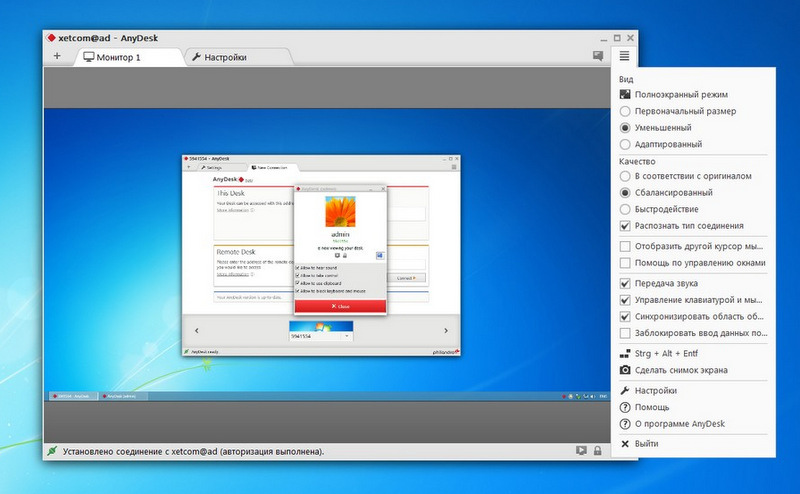Toggle Распознать тип соединения checkbox
Viewport: 800px width, 494px height.
click(625, 226)
